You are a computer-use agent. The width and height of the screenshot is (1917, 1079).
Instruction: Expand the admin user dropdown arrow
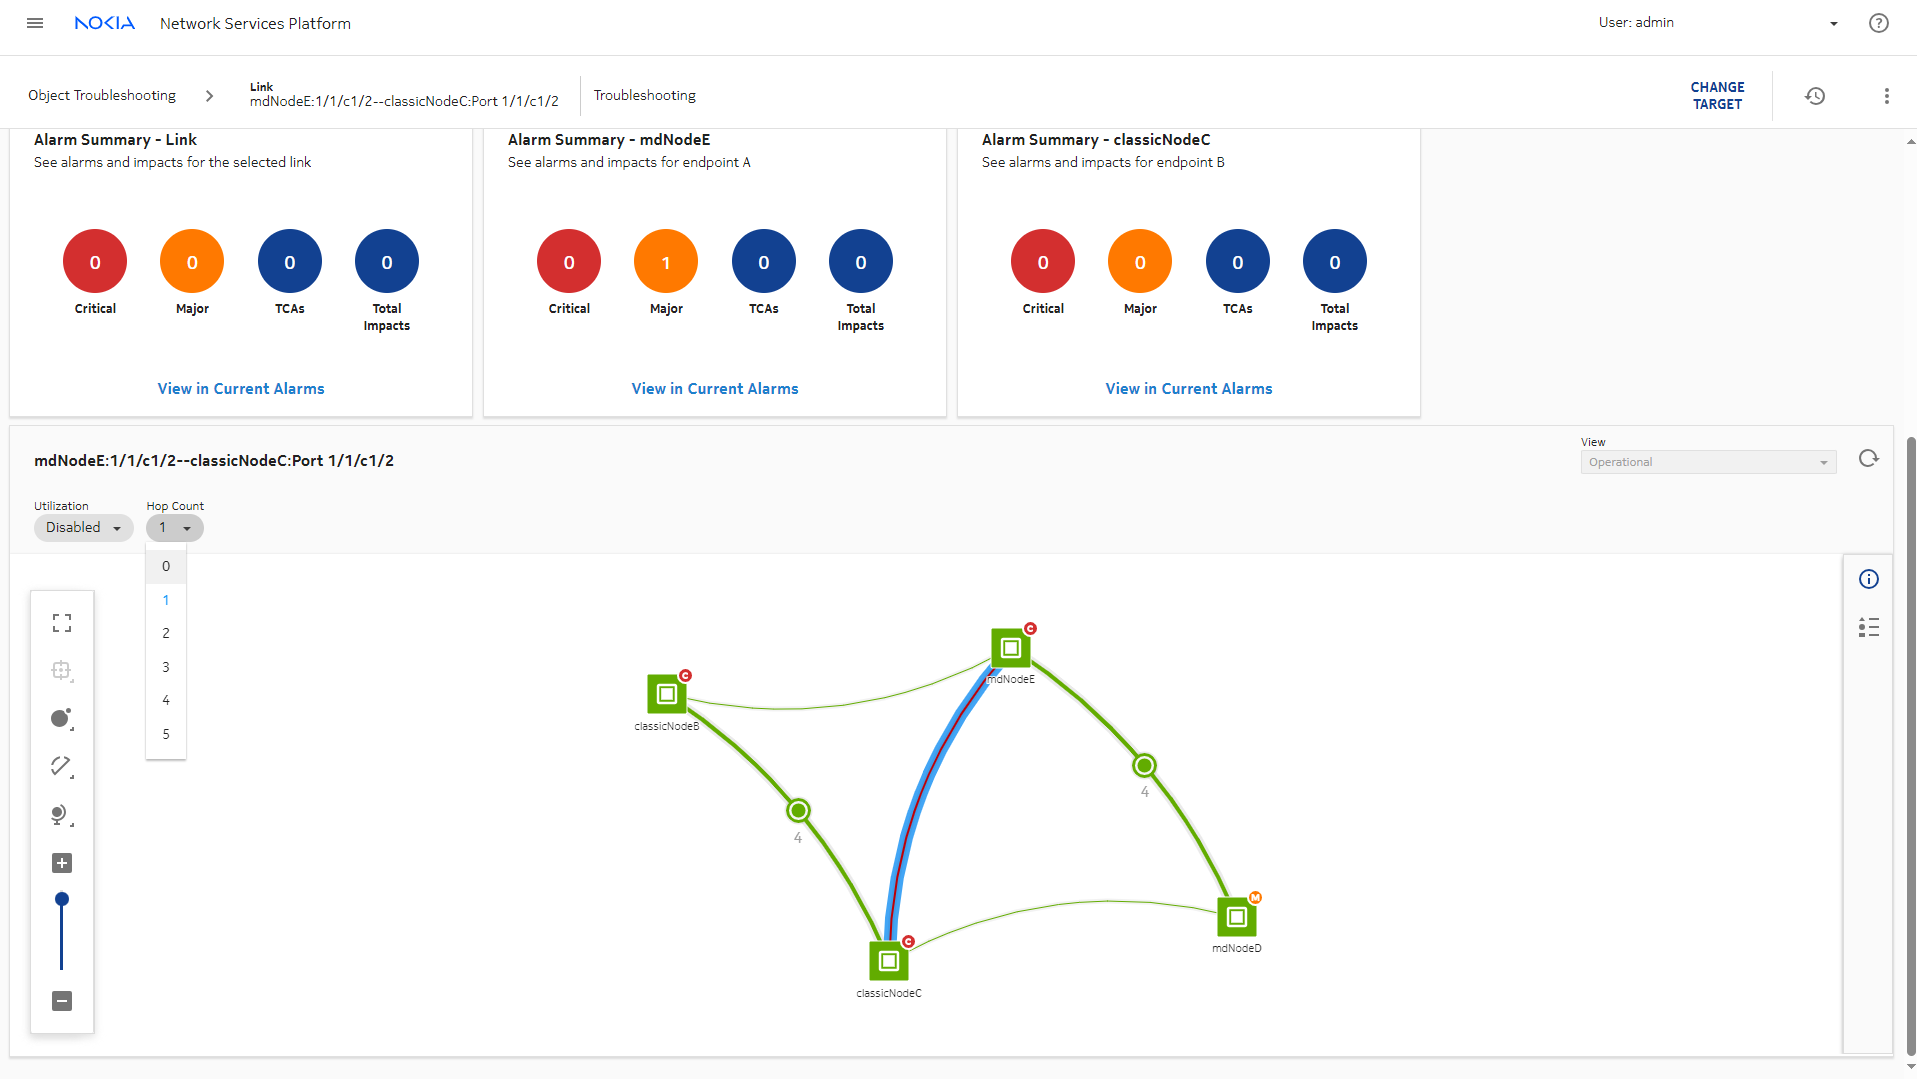[x=1833, y=24]
